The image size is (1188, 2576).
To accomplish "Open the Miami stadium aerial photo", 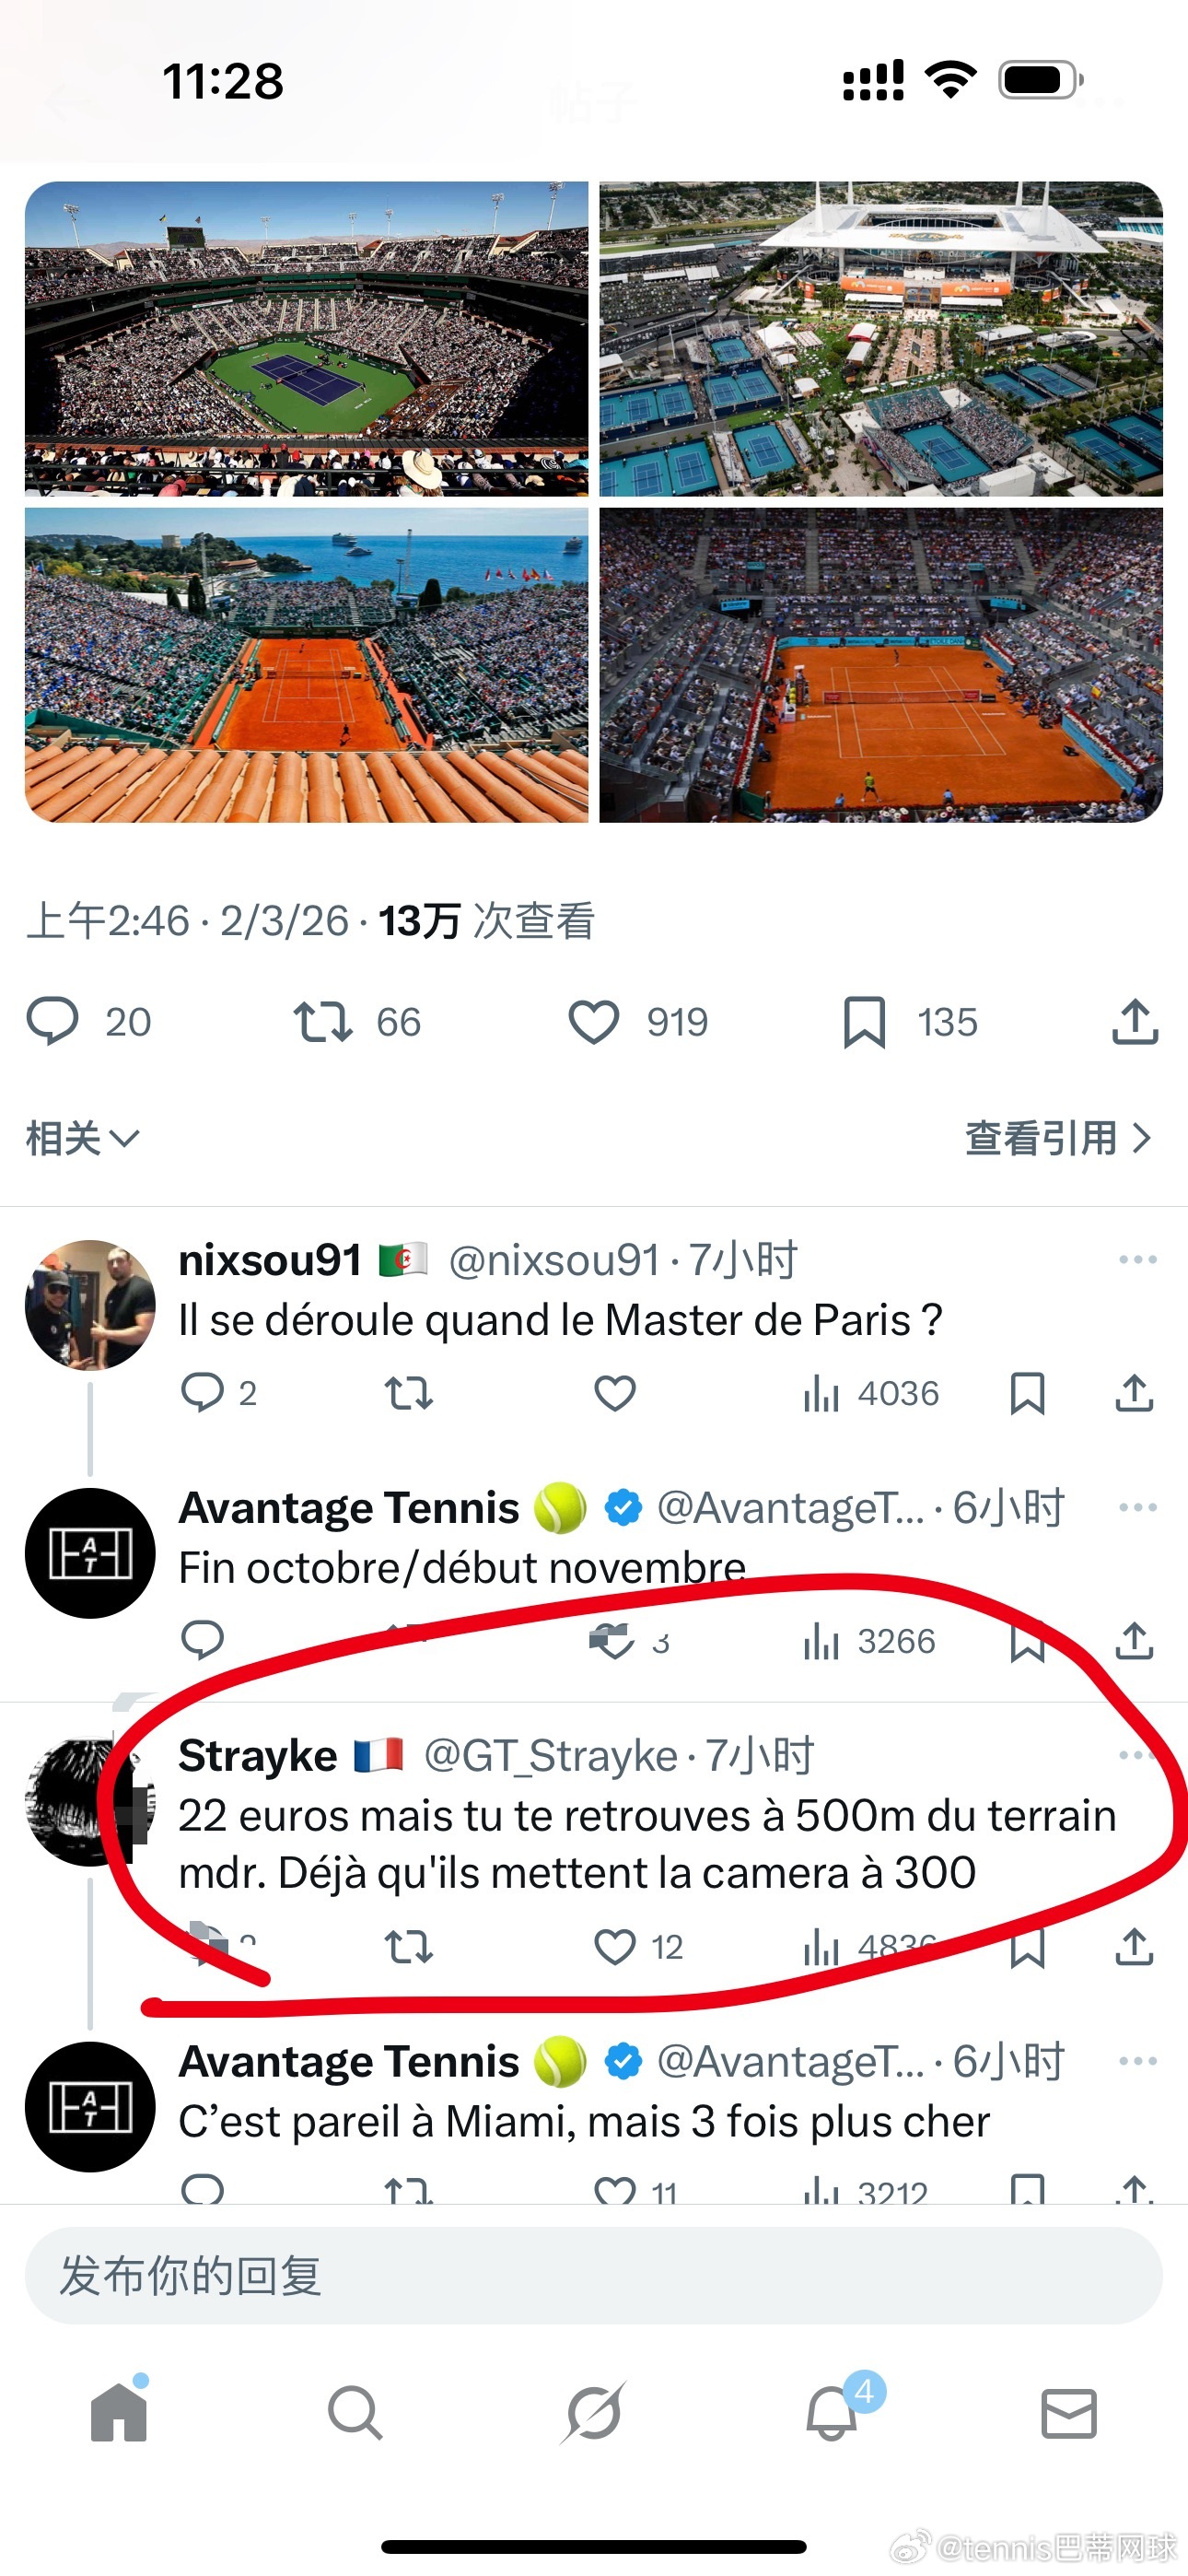I will tap(881, 338).
